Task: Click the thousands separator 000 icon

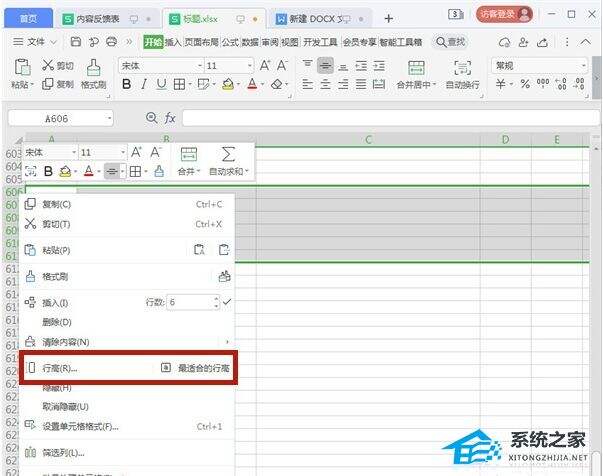Action: [x=543, y=83]
